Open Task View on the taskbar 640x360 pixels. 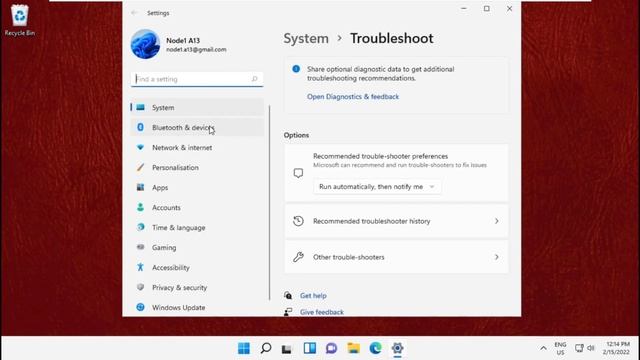pos(287,348)
